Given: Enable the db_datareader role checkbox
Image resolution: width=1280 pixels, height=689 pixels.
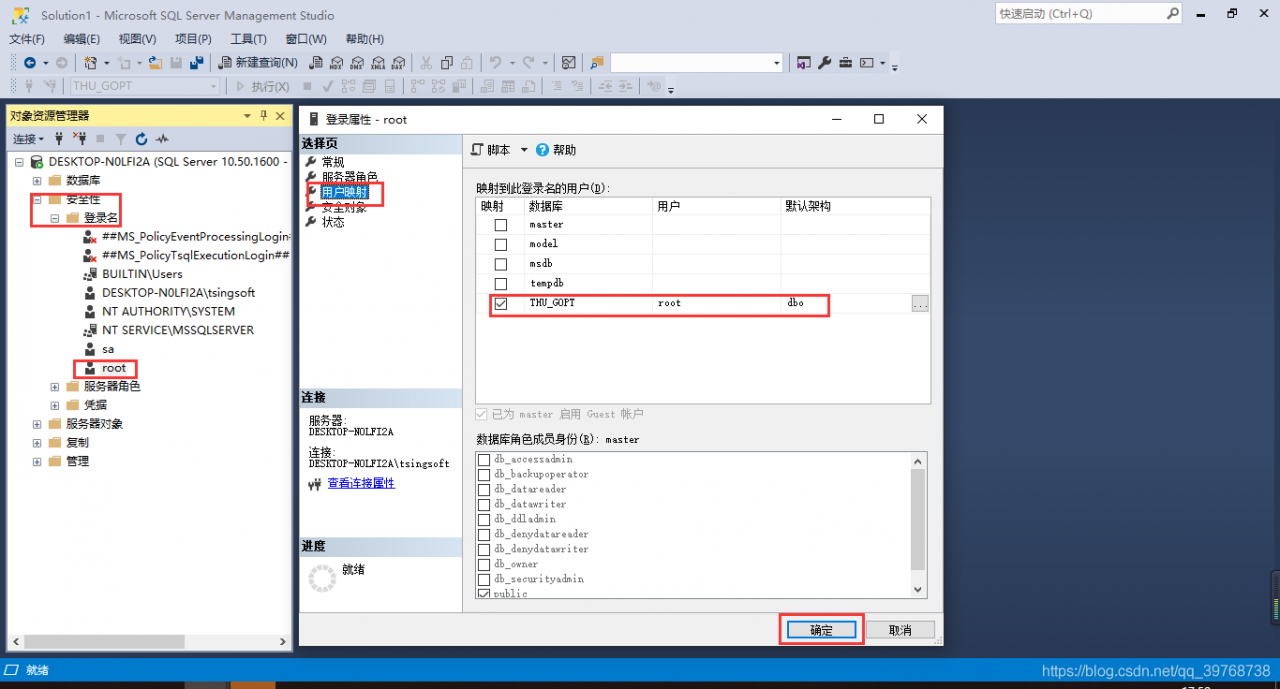Looking at the screenshot, I should click(485, 490).
